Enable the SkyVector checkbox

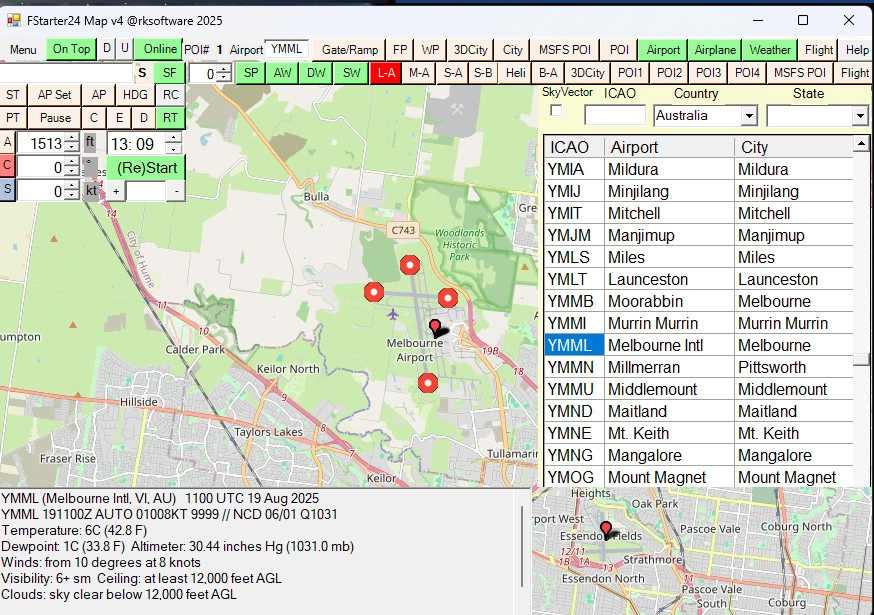click(x=556, y=112)
